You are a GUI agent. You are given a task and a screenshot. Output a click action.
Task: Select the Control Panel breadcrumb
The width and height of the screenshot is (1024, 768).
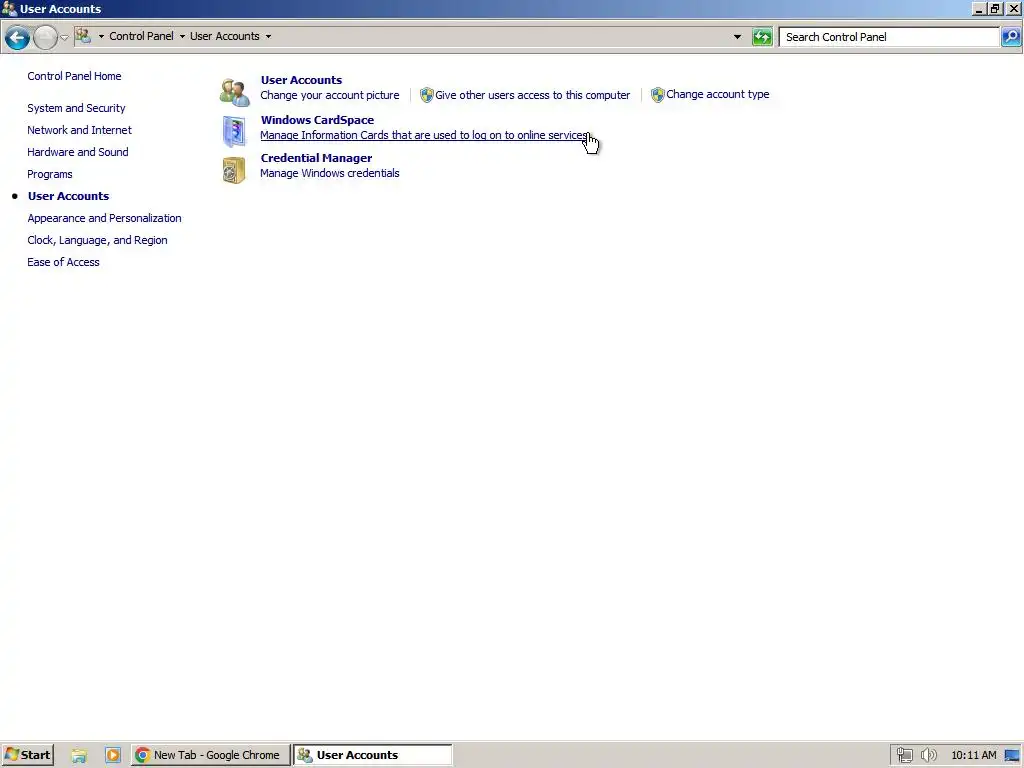pos(141,36)
